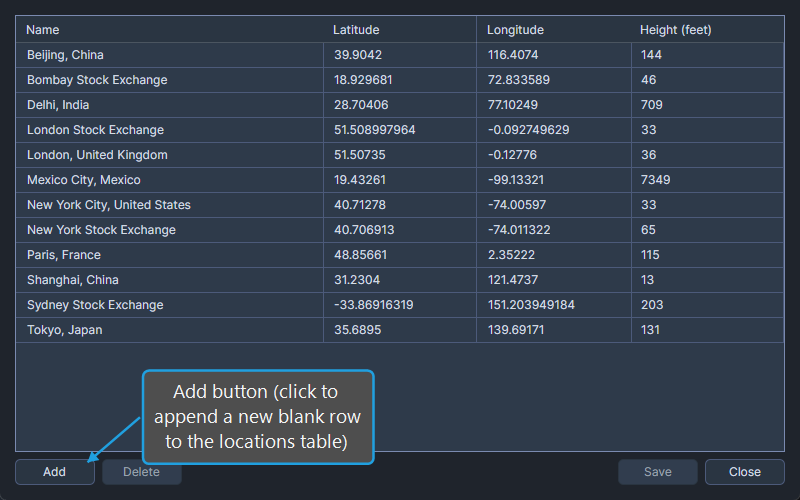Screen dimensions: 800x500
Task: Select the Bombay Stock Exchange name cell
Action: tap(169, 80)
